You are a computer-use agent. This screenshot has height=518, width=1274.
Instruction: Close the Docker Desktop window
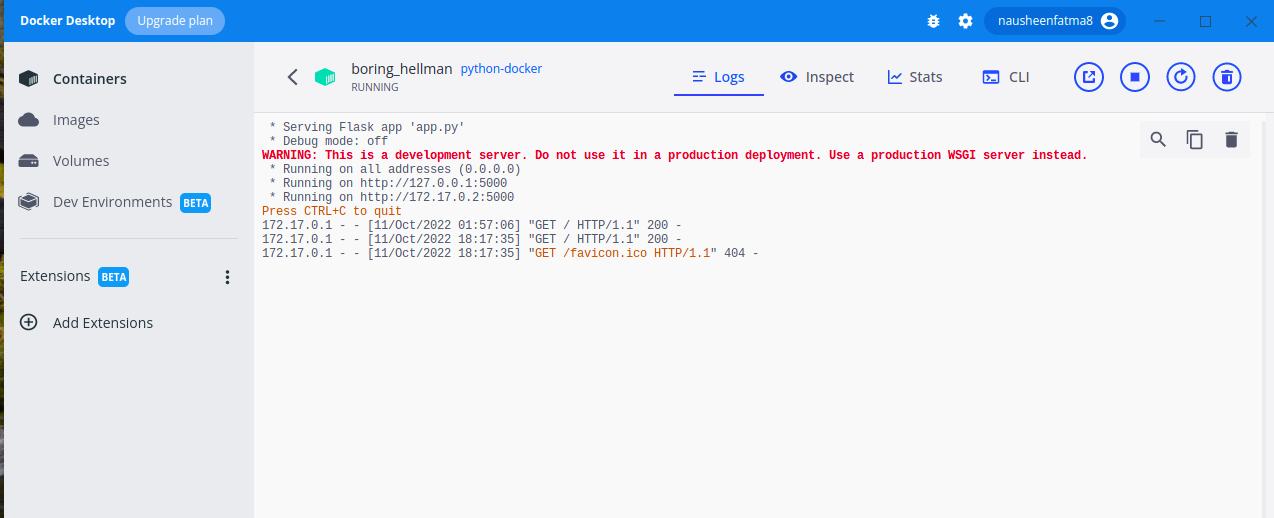click(x=1251, y=21)
